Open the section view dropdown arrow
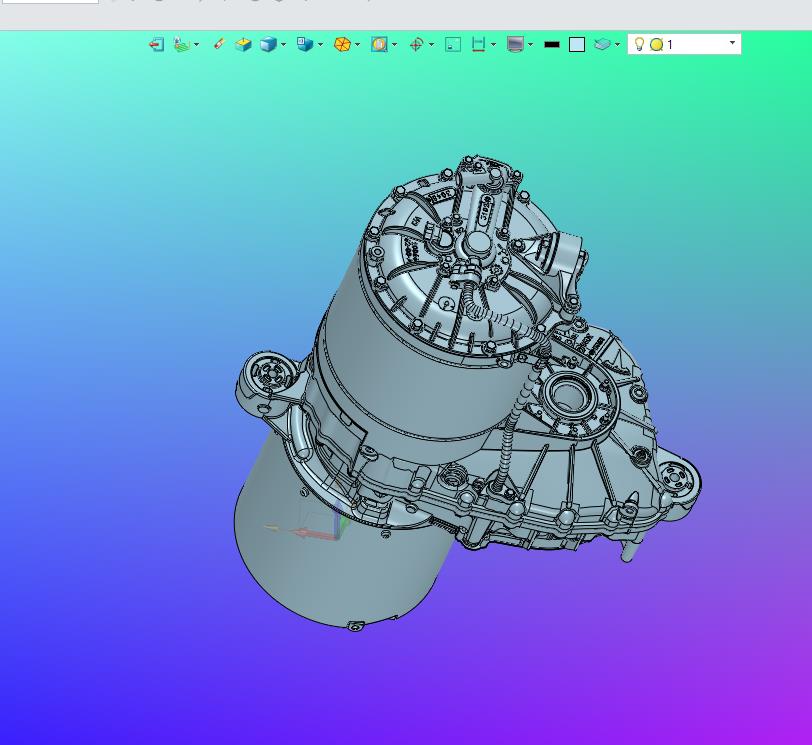The image size is (812, 745). (395, 45)
